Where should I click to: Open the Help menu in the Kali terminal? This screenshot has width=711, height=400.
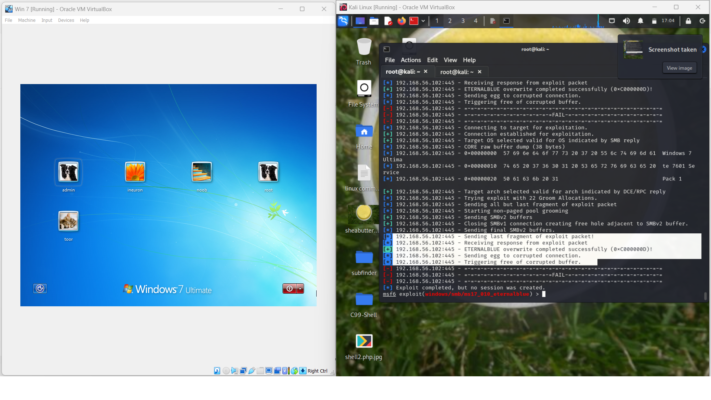(x=469, y=60)
